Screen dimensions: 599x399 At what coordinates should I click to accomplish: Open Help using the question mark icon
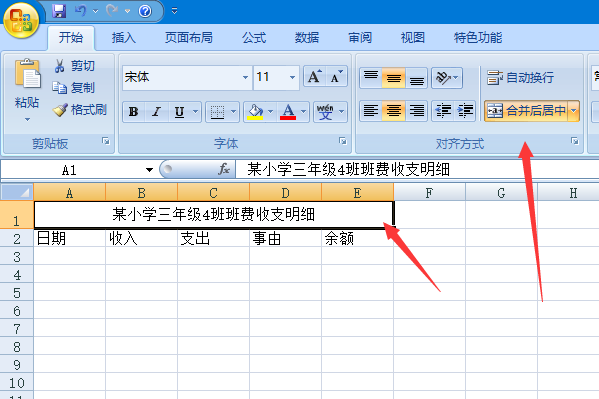click(x=145, y=11)
